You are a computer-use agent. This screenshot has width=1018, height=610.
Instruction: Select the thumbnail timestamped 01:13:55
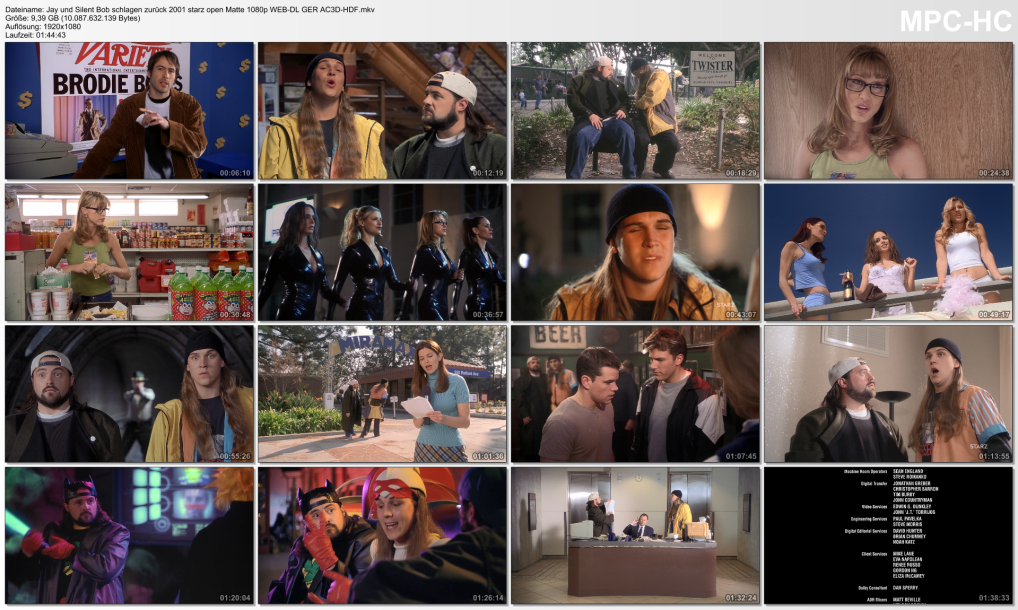[888, 393]
